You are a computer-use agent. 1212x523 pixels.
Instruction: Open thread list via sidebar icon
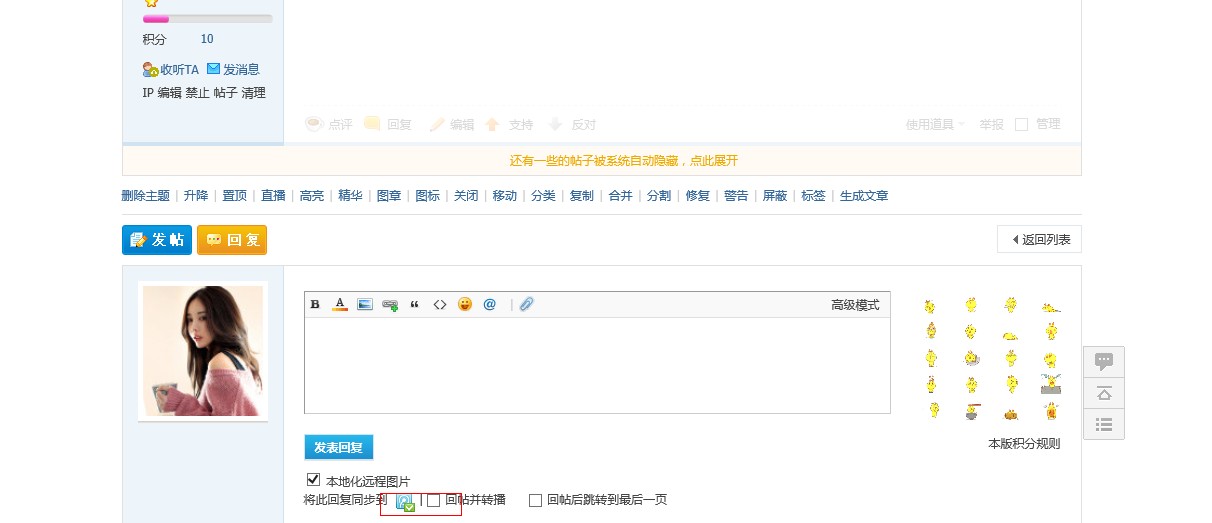coord(1104,424)
